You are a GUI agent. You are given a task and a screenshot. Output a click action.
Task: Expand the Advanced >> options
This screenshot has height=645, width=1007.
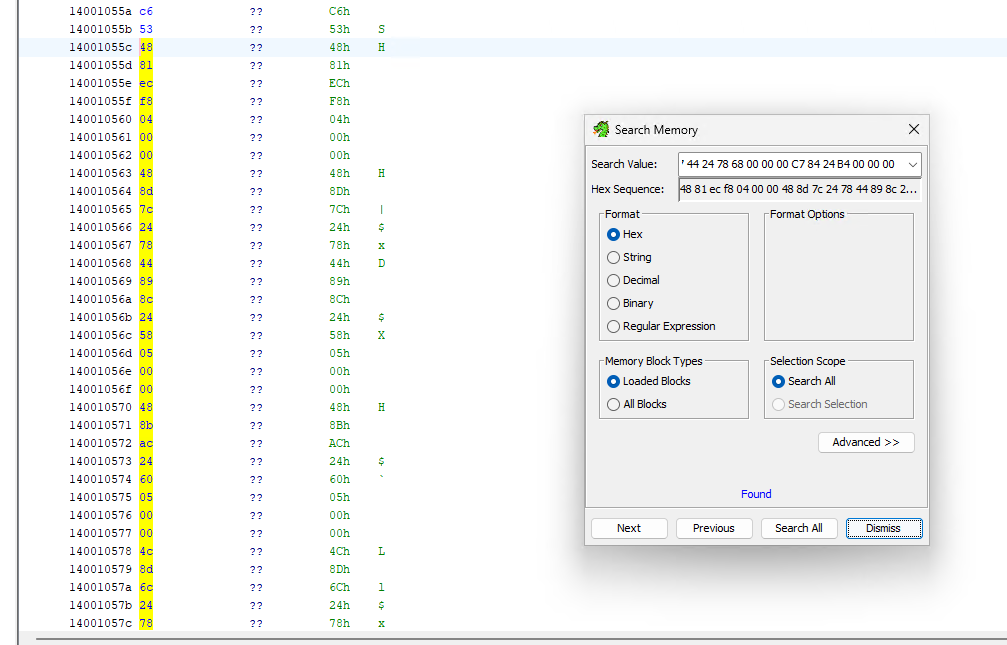865,442
